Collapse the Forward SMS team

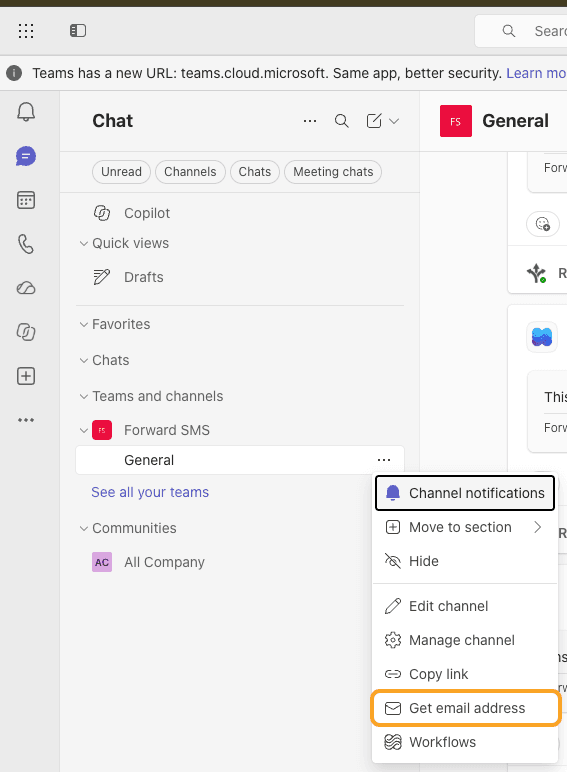point(84,430)
